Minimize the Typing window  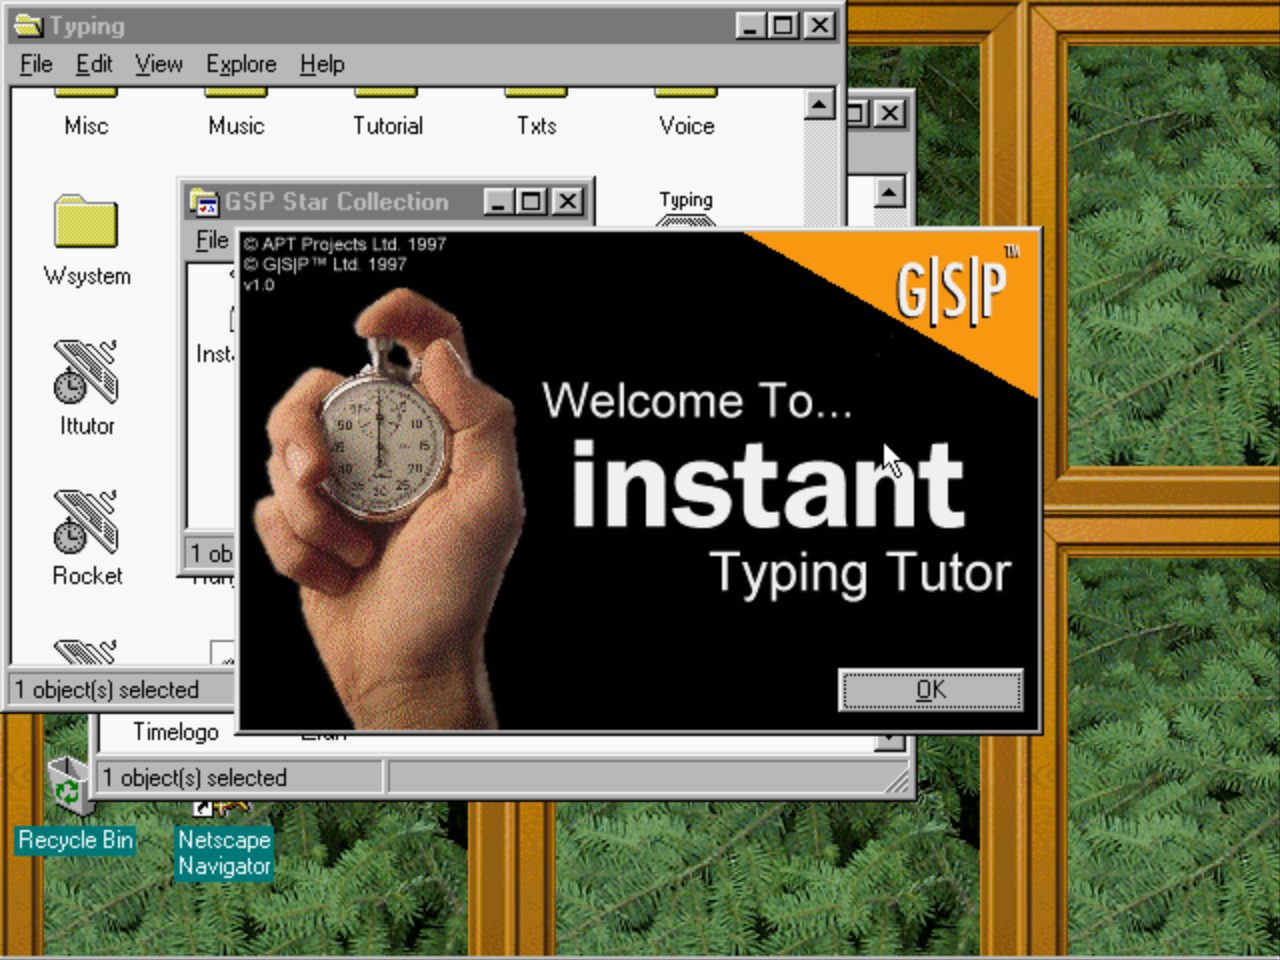[x=750, y=25]
